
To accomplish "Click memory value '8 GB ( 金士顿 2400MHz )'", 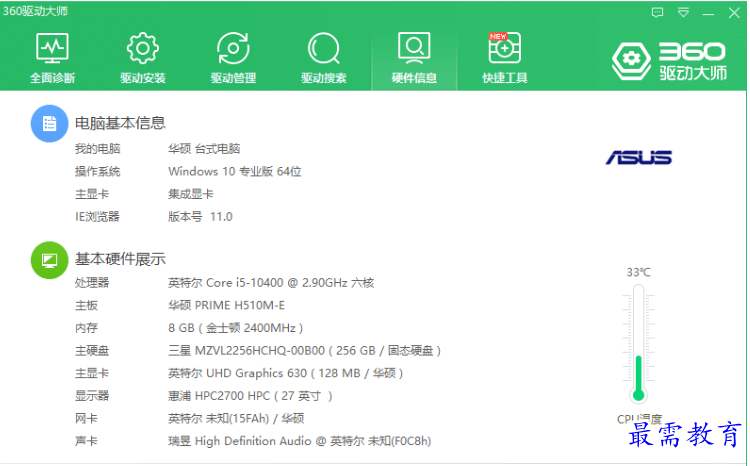I will coord(235,328).
